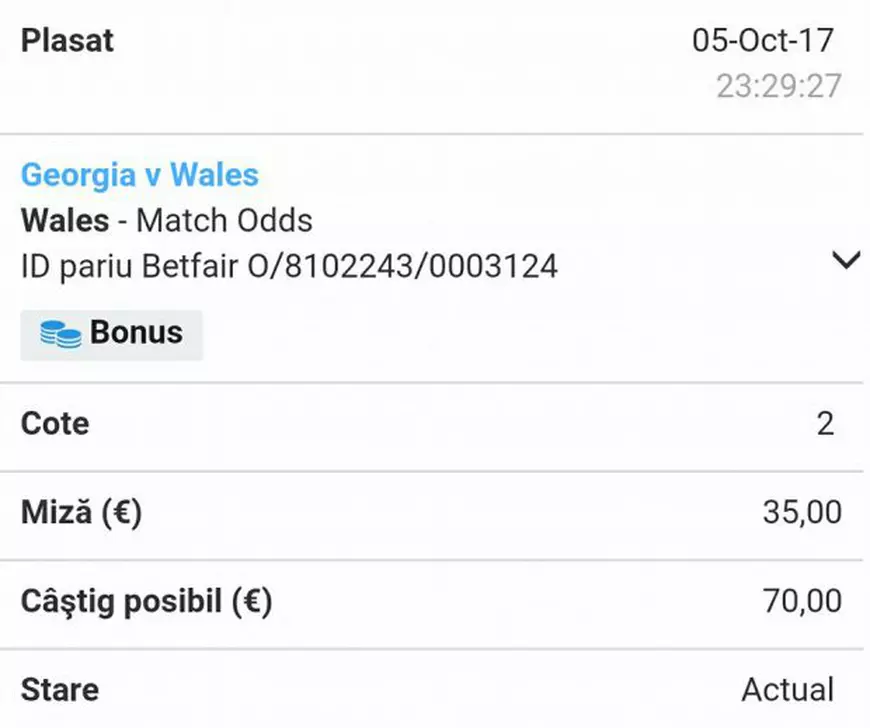Select the odds value 2

point(825,424)
